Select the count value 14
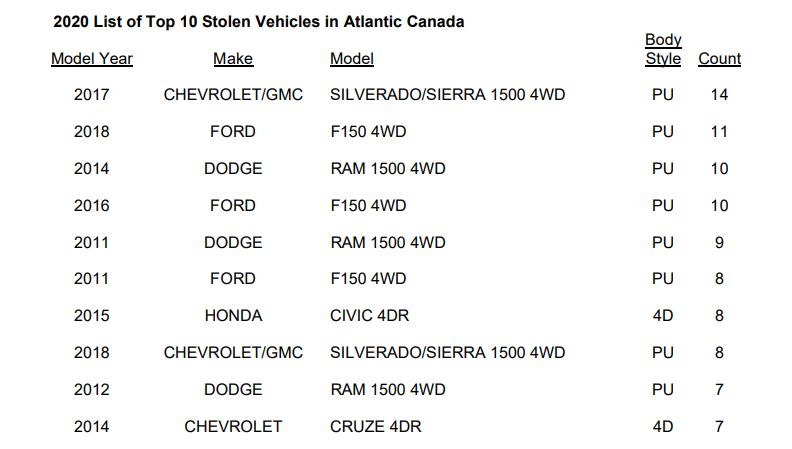792x449 pixels. click(719, 95)
